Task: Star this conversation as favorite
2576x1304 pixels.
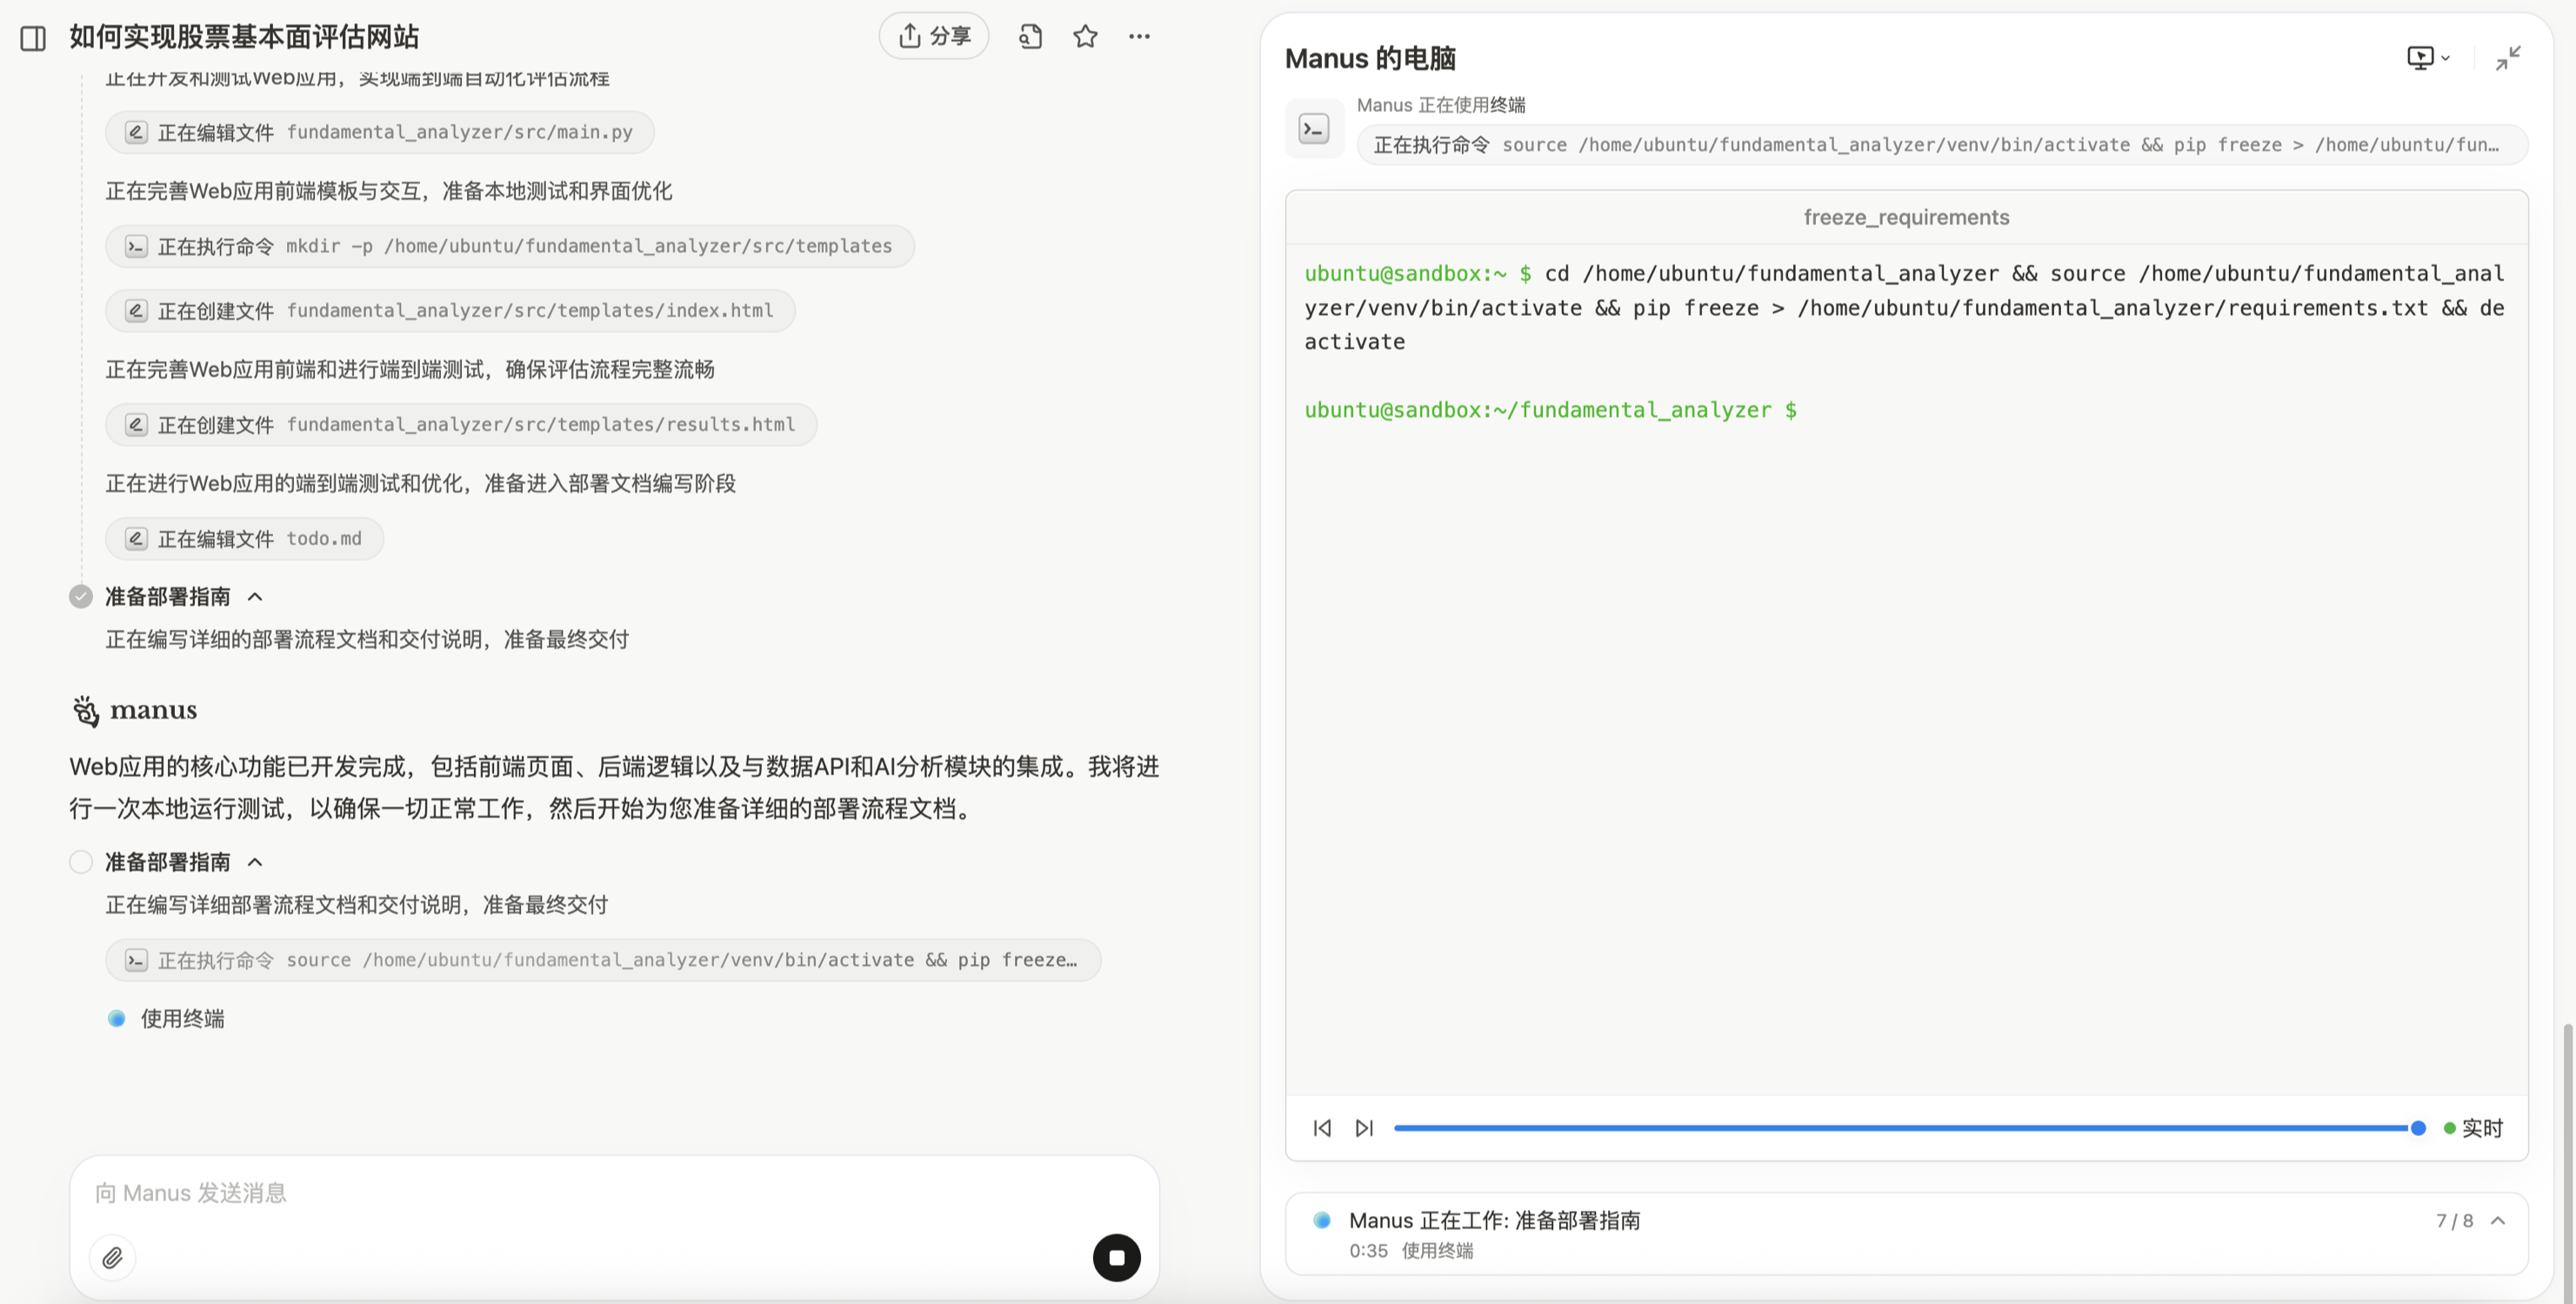Action: pos(1085,37)
